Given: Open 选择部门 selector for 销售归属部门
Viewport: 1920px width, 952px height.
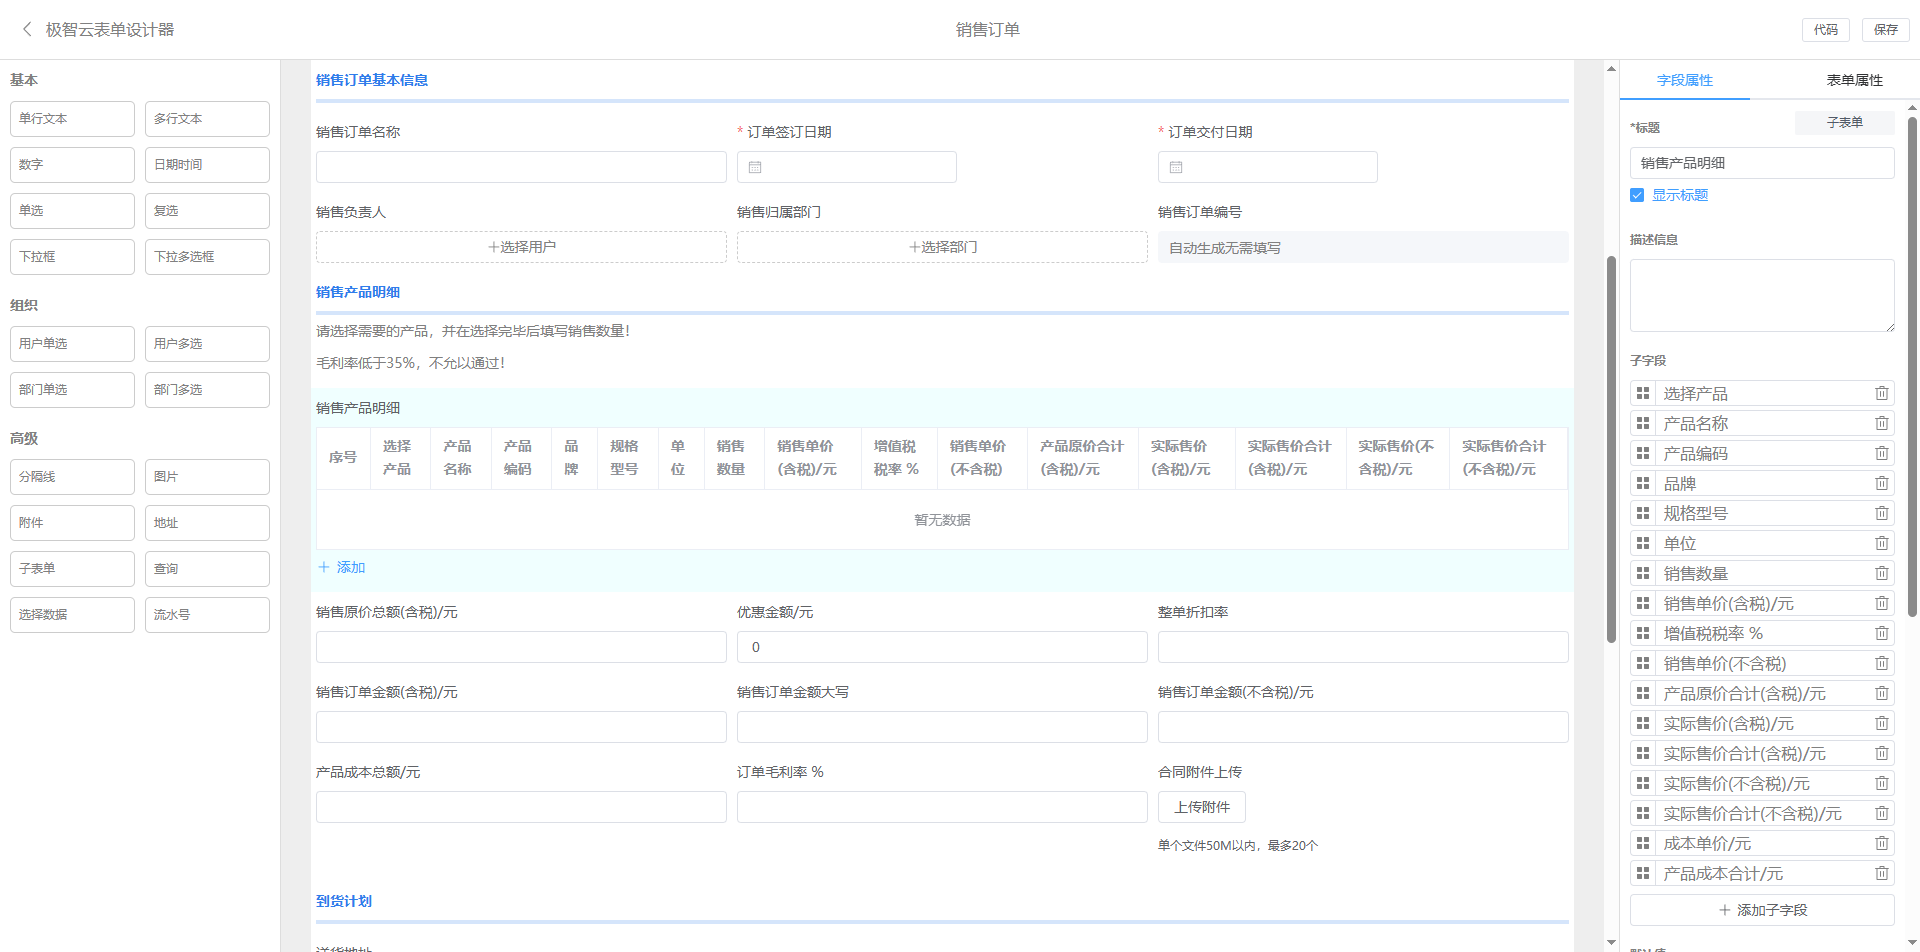Looking at the screenshot, I should point(942,247).
